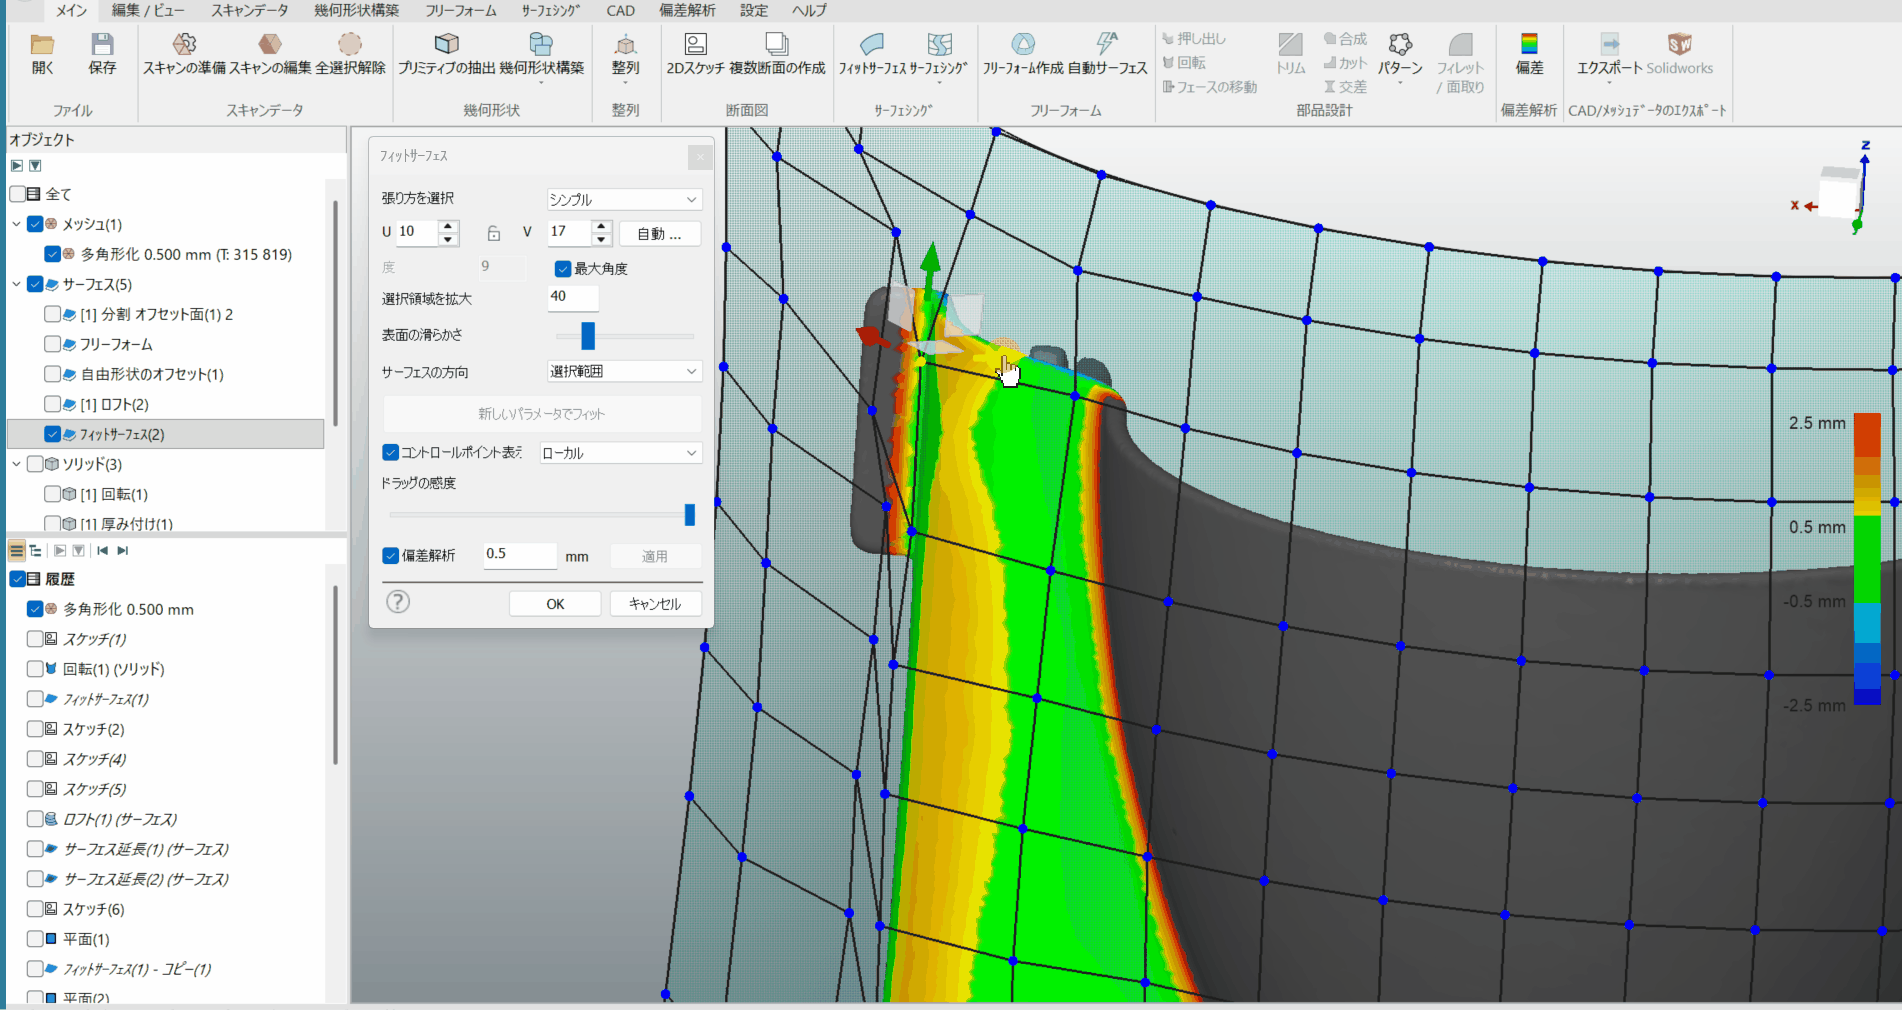Open the 2Dスケッチ tool
This screenshot has width=1902, height=1010.
point(695,46)
